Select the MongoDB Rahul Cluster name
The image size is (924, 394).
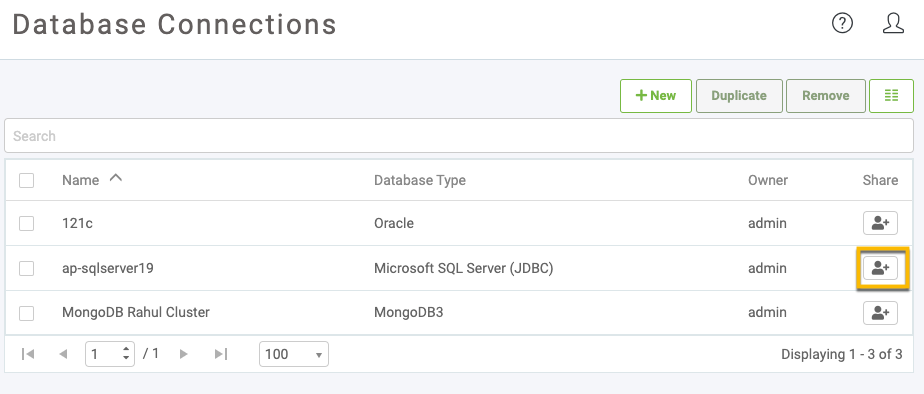(x=136, y=313)
